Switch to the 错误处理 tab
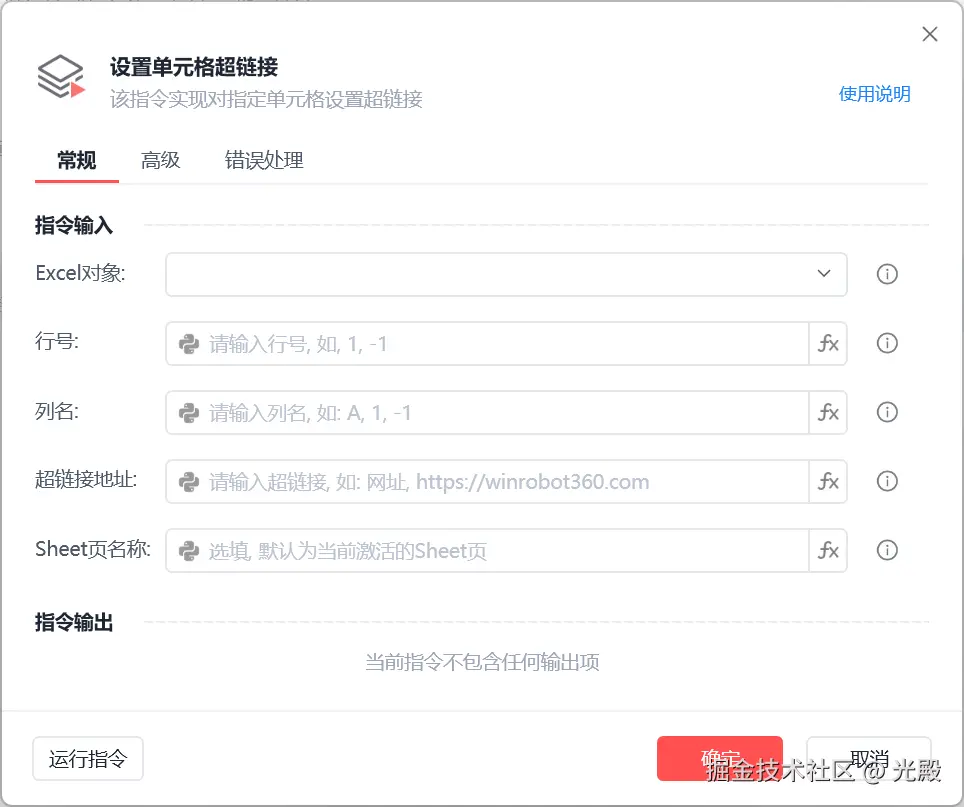 (264, 160)
